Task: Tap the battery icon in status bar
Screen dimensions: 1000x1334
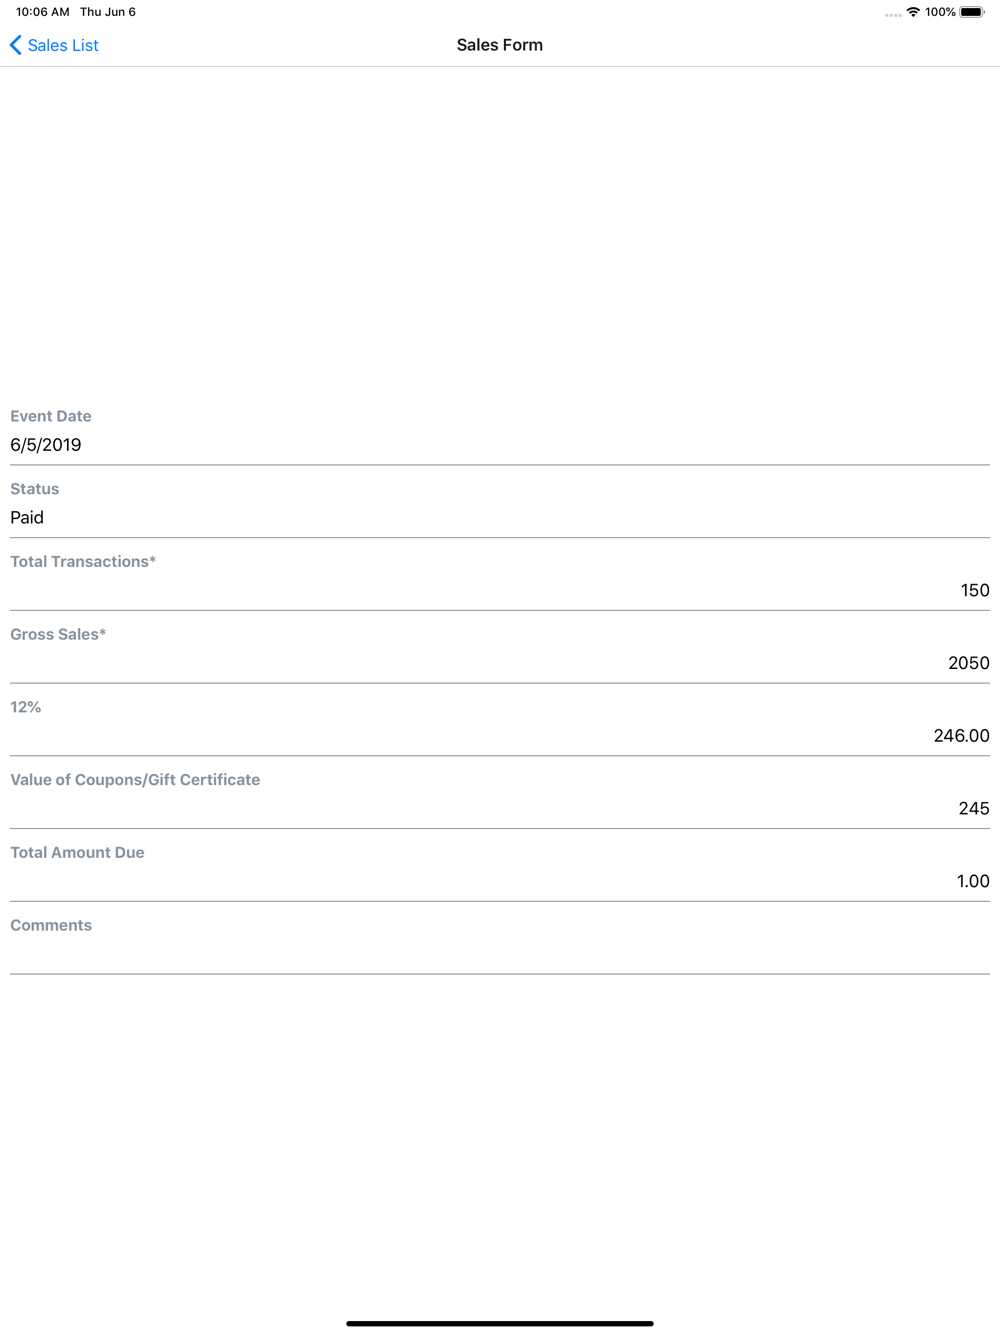Action: pos(972,12)
